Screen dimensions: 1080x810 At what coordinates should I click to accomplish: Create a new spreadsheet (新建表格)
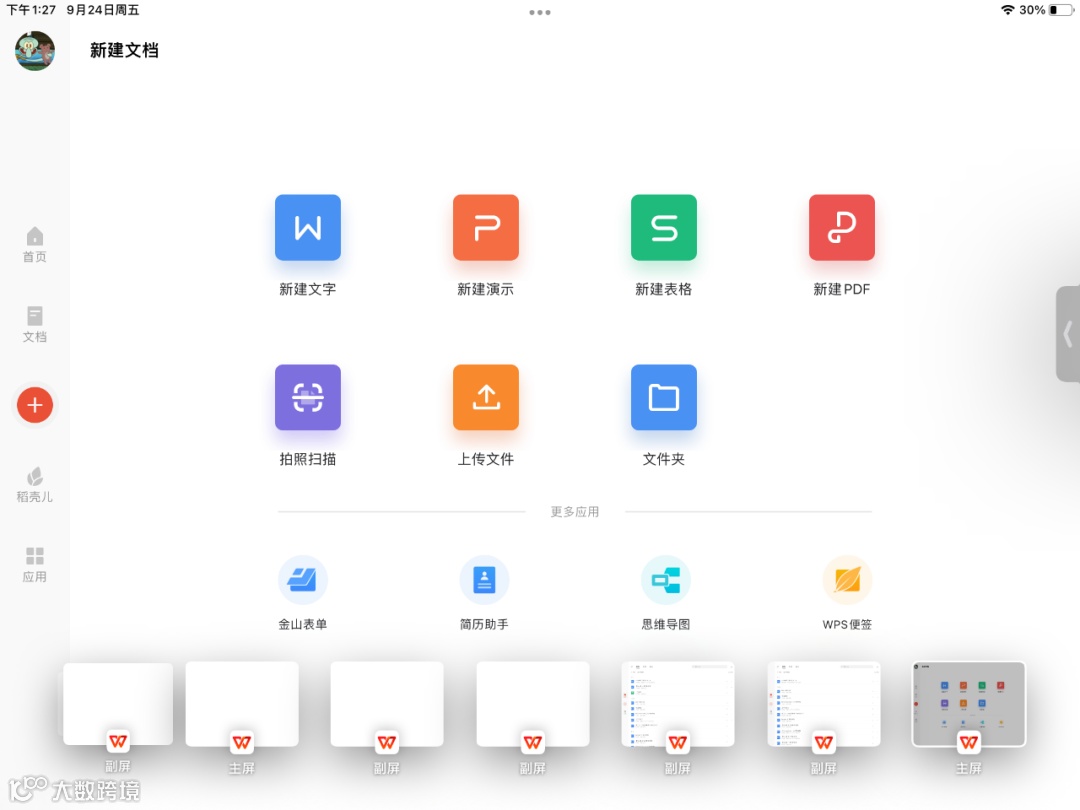(663, 228)
